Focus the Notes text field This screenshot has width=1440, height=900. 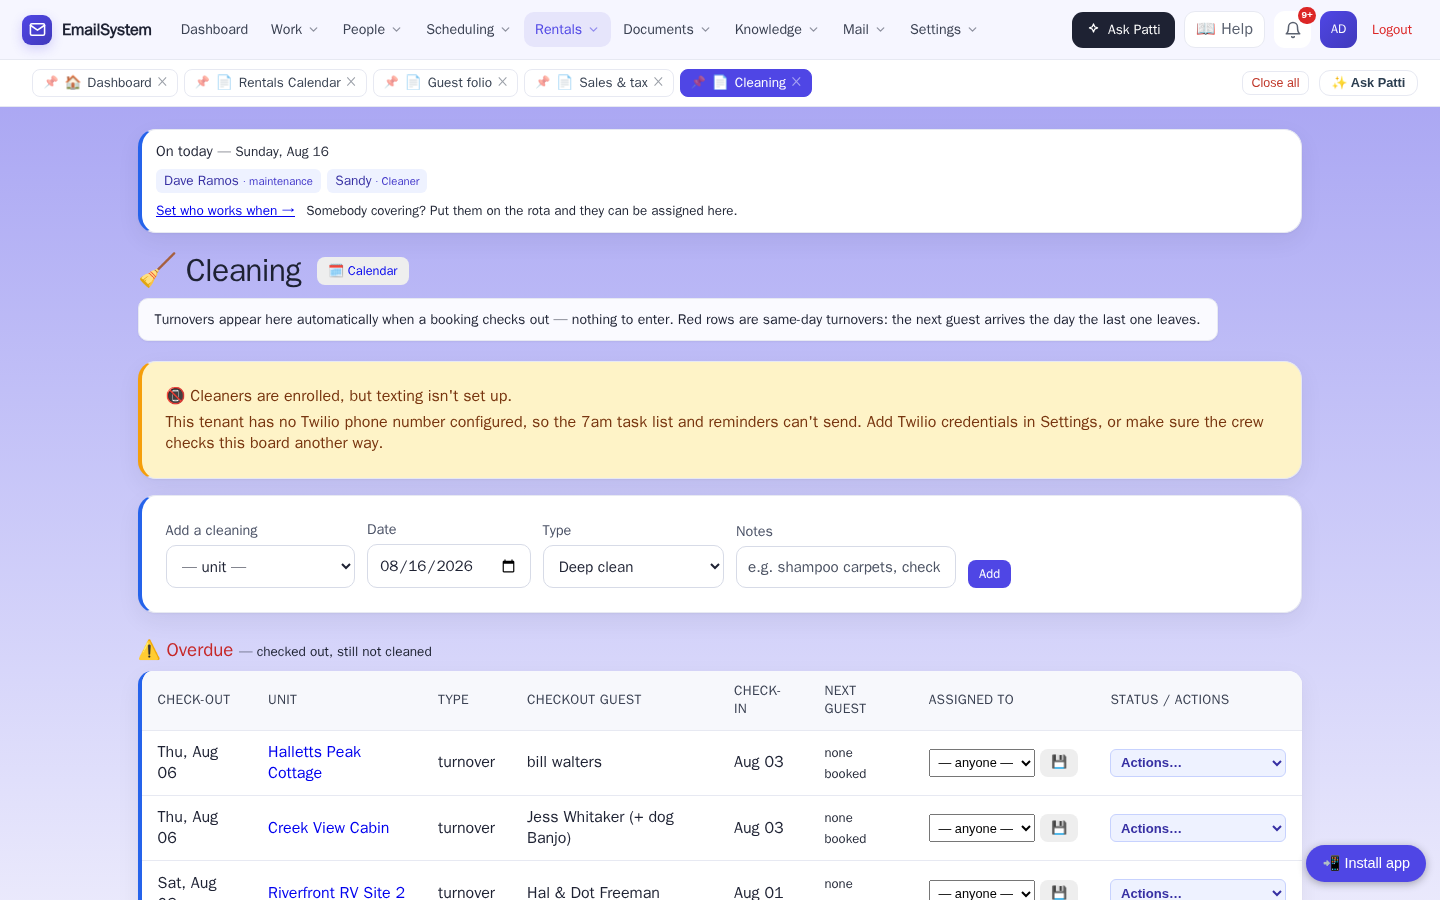pyautogui.click(x=845, y=567)
